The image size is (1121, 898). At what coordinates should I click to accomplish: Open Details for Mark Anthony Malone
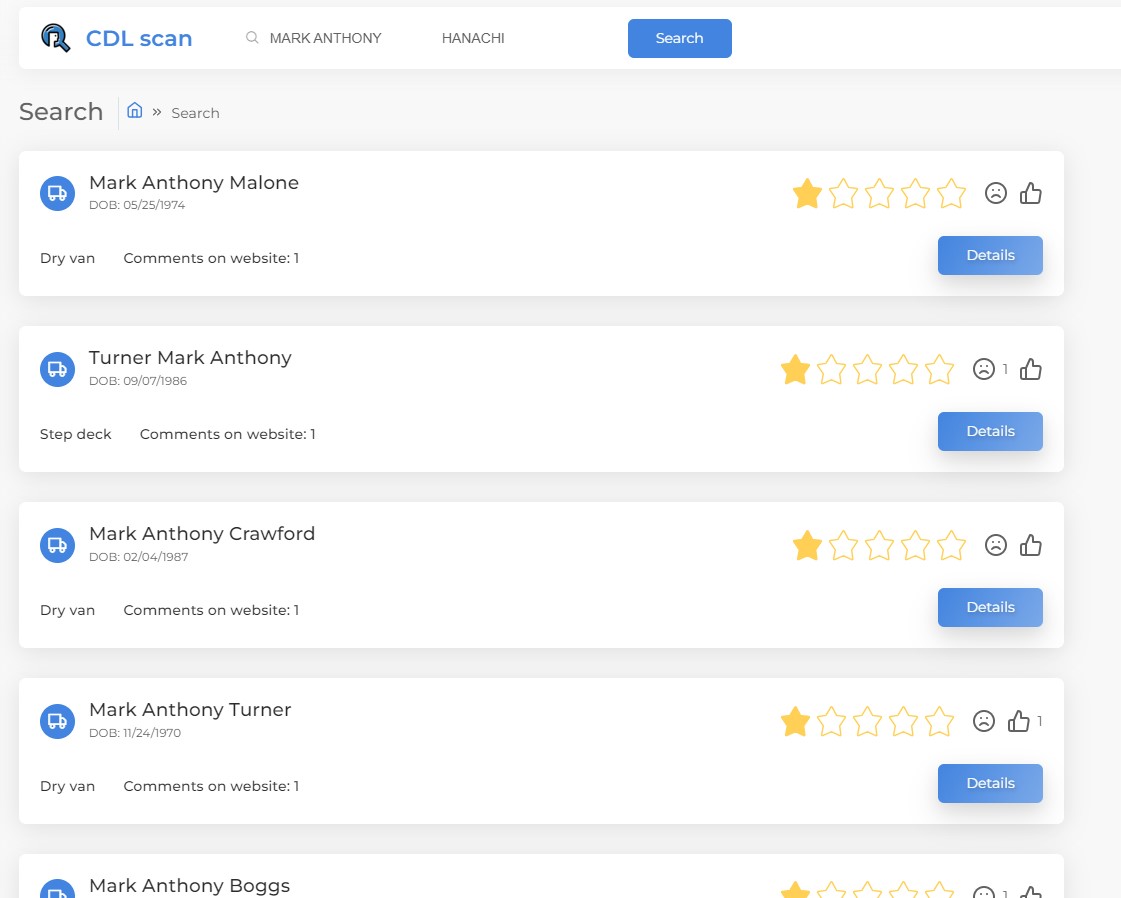(990, 255)
